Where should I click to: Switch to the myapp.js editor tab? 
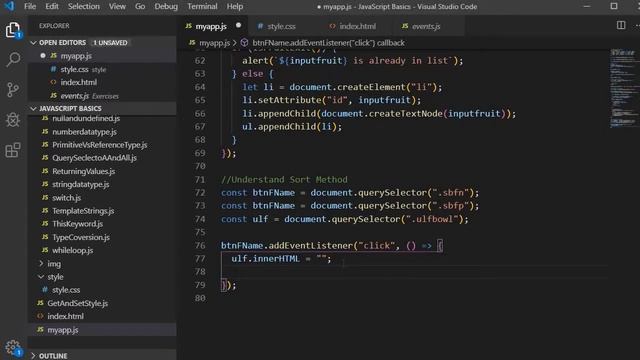213,26
